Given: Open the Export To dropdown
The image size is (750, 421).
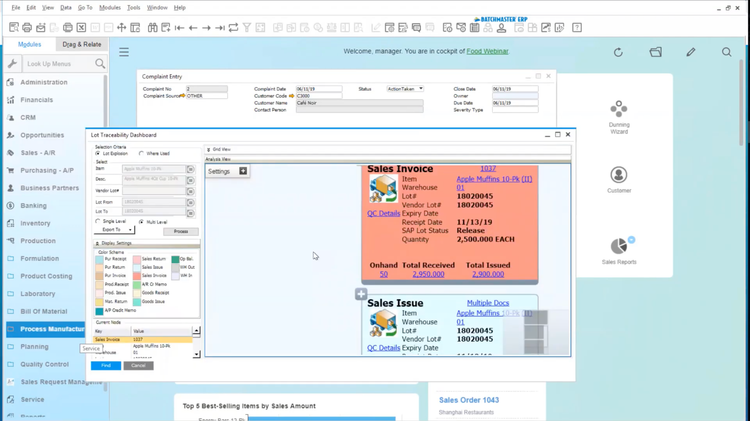Looking at the screenshot, I should coord(115,230).
